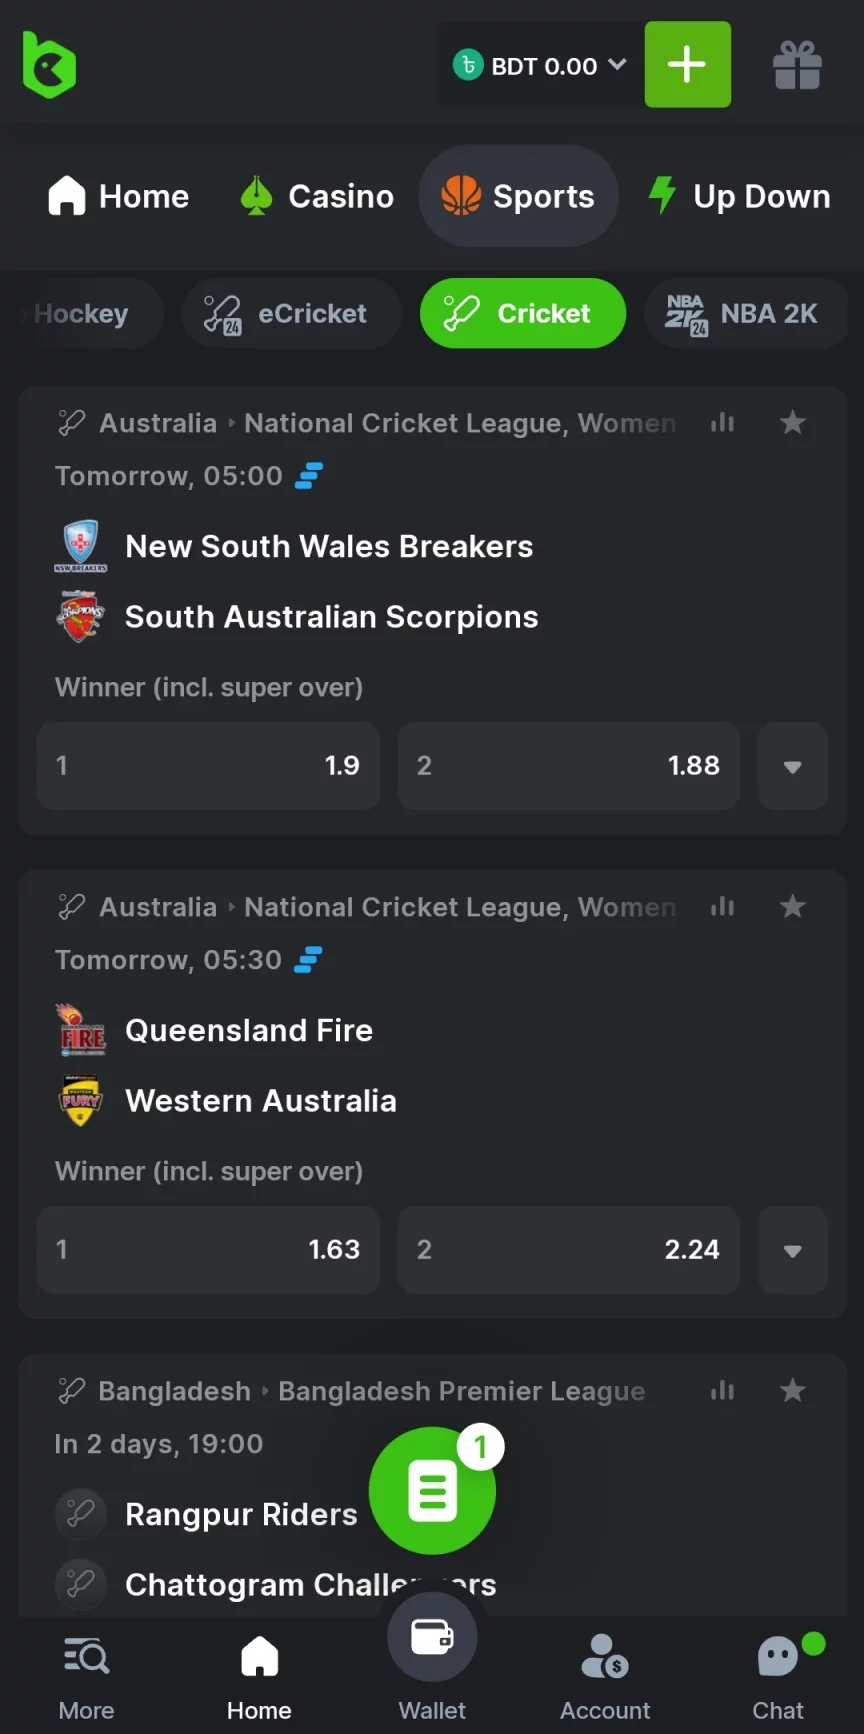This screenshot has height=1734, width=864.
Task: Open the Chat bubble icon
Action: pyautogui.click(x=779, y=1658)
